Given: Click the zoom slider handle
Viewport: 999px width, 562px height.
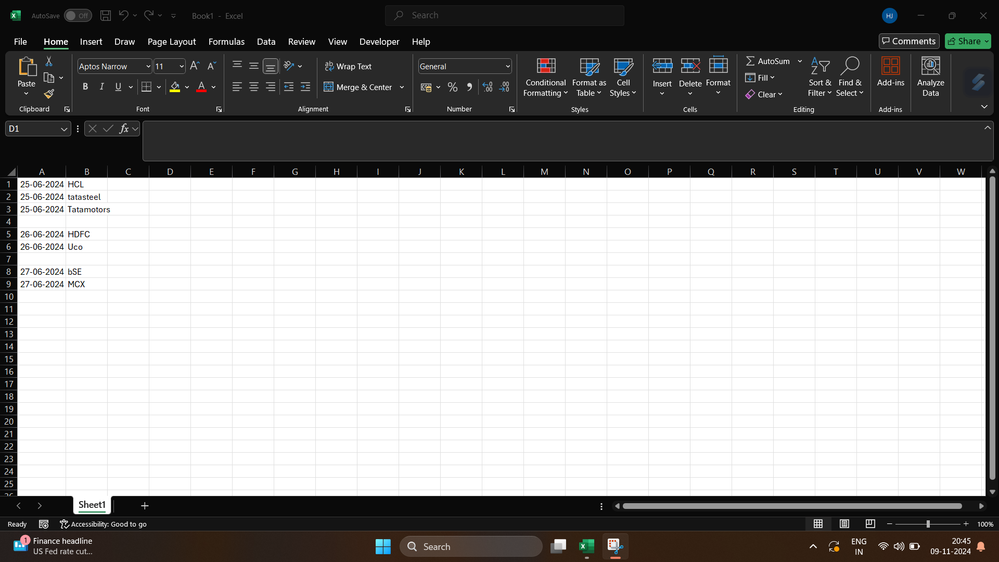Looking at the screenshot, I should point(928,524).
